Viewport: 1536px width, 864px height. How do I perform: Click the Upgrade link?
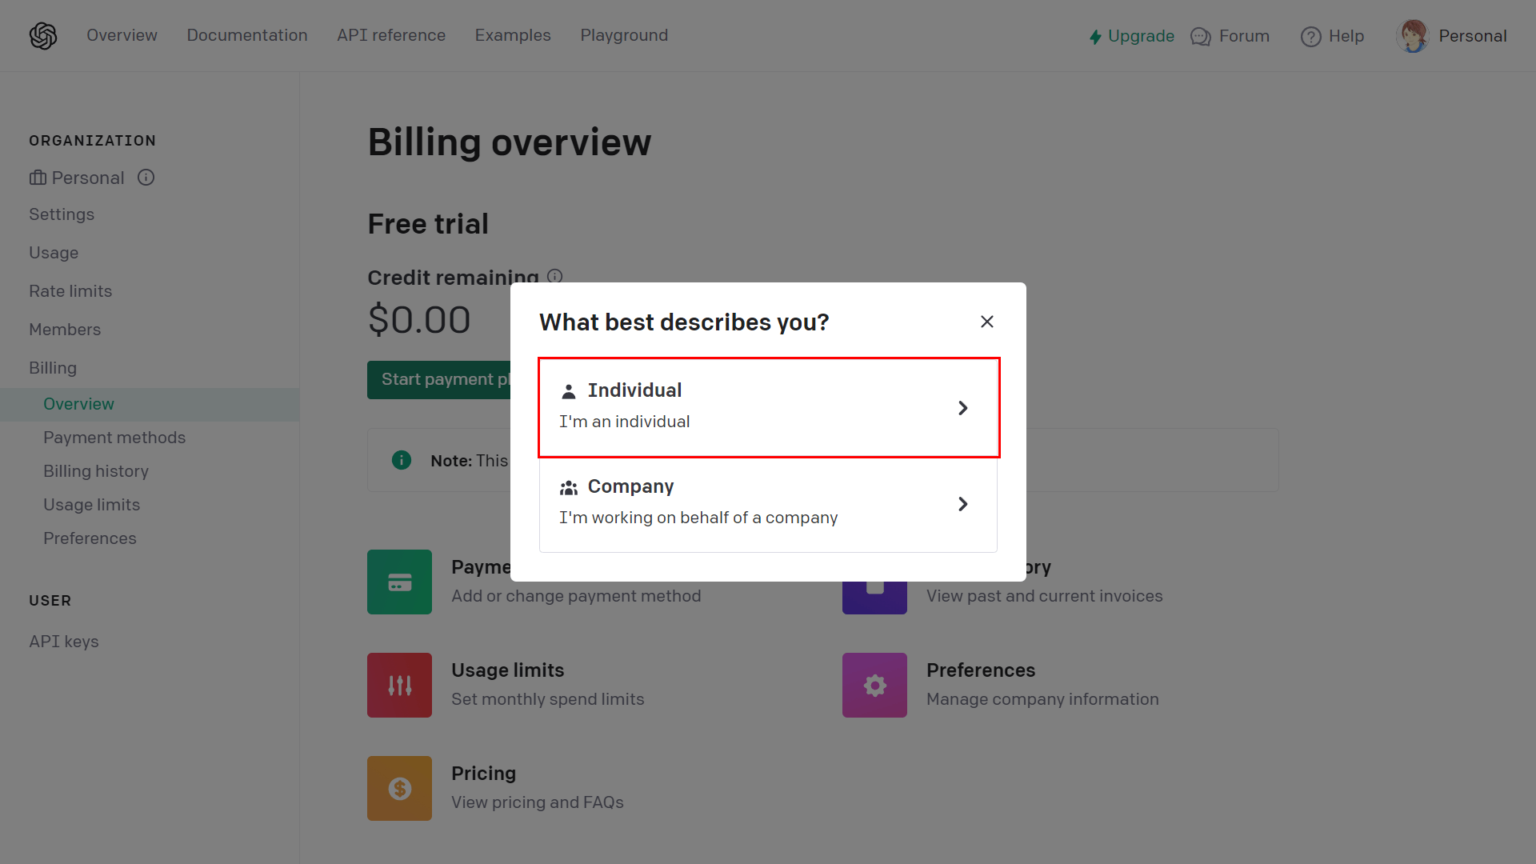tap(1140, 36)
